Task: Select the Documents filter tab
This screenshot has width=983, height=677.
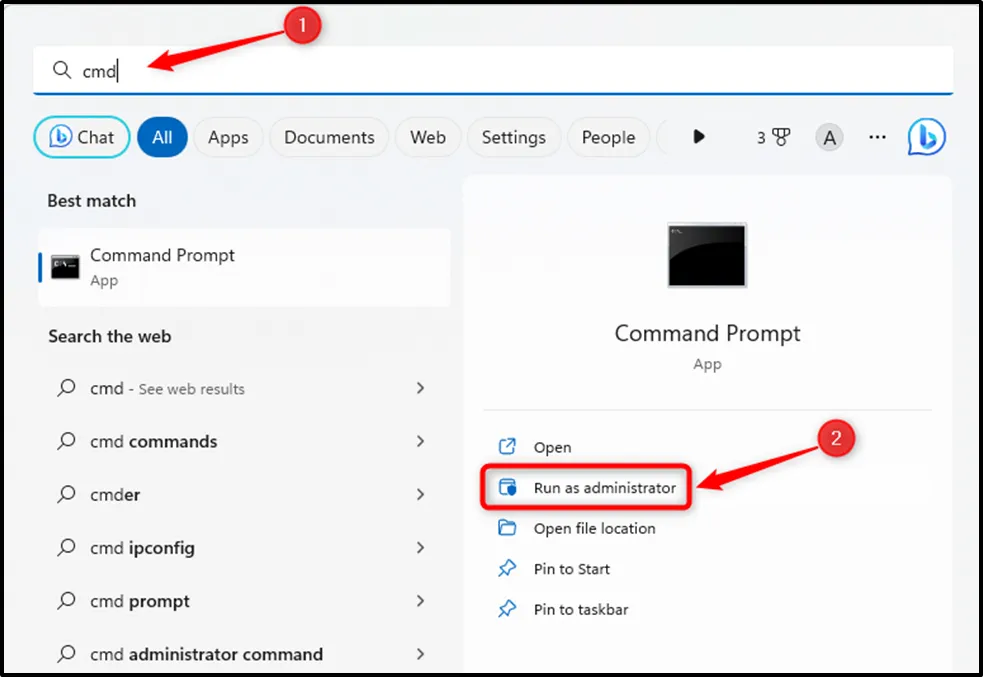Action: tap(329, 138)
